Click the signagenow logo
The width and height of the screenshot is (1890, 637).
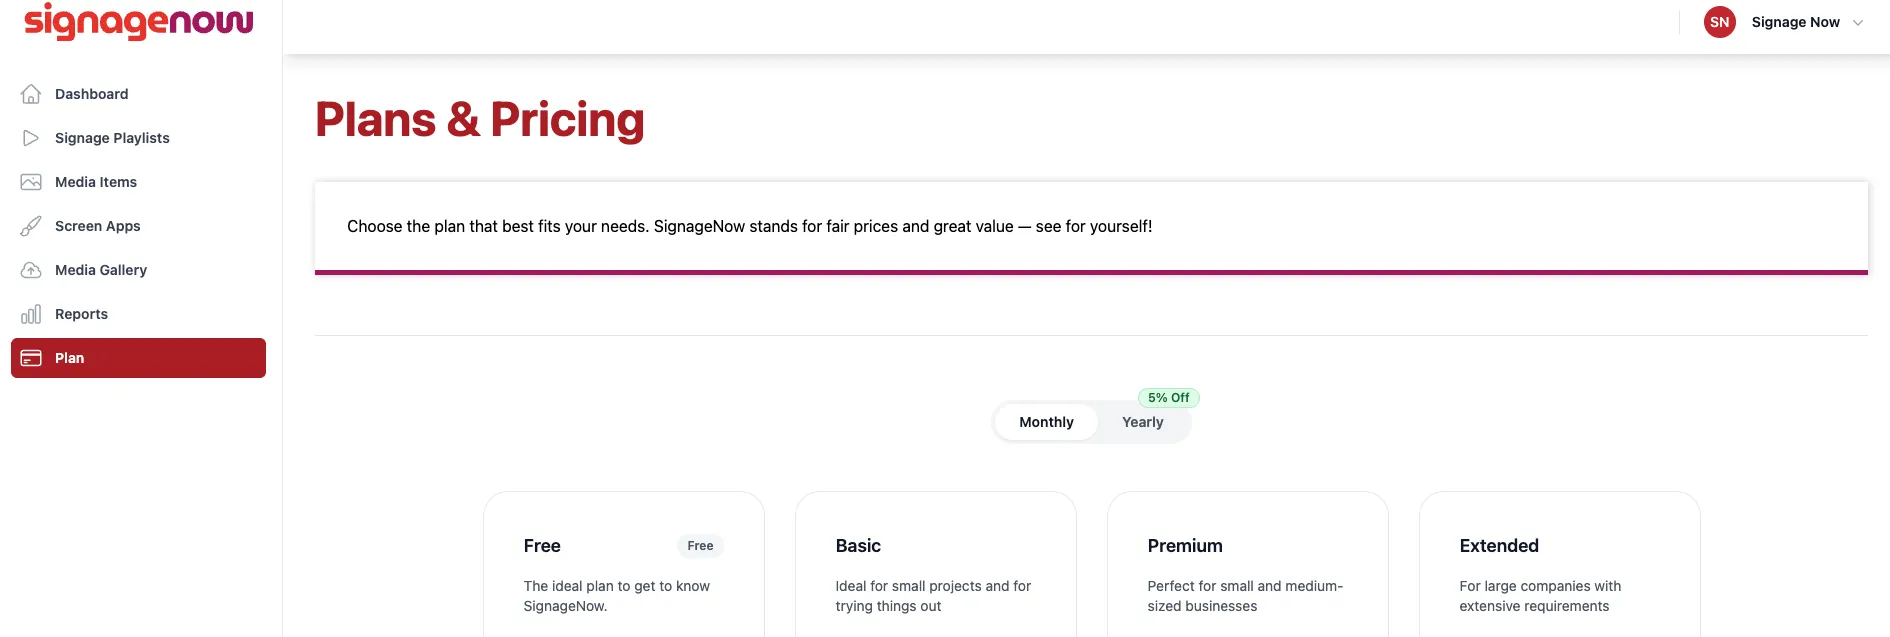pyautogui.click(x=138, y=21)
